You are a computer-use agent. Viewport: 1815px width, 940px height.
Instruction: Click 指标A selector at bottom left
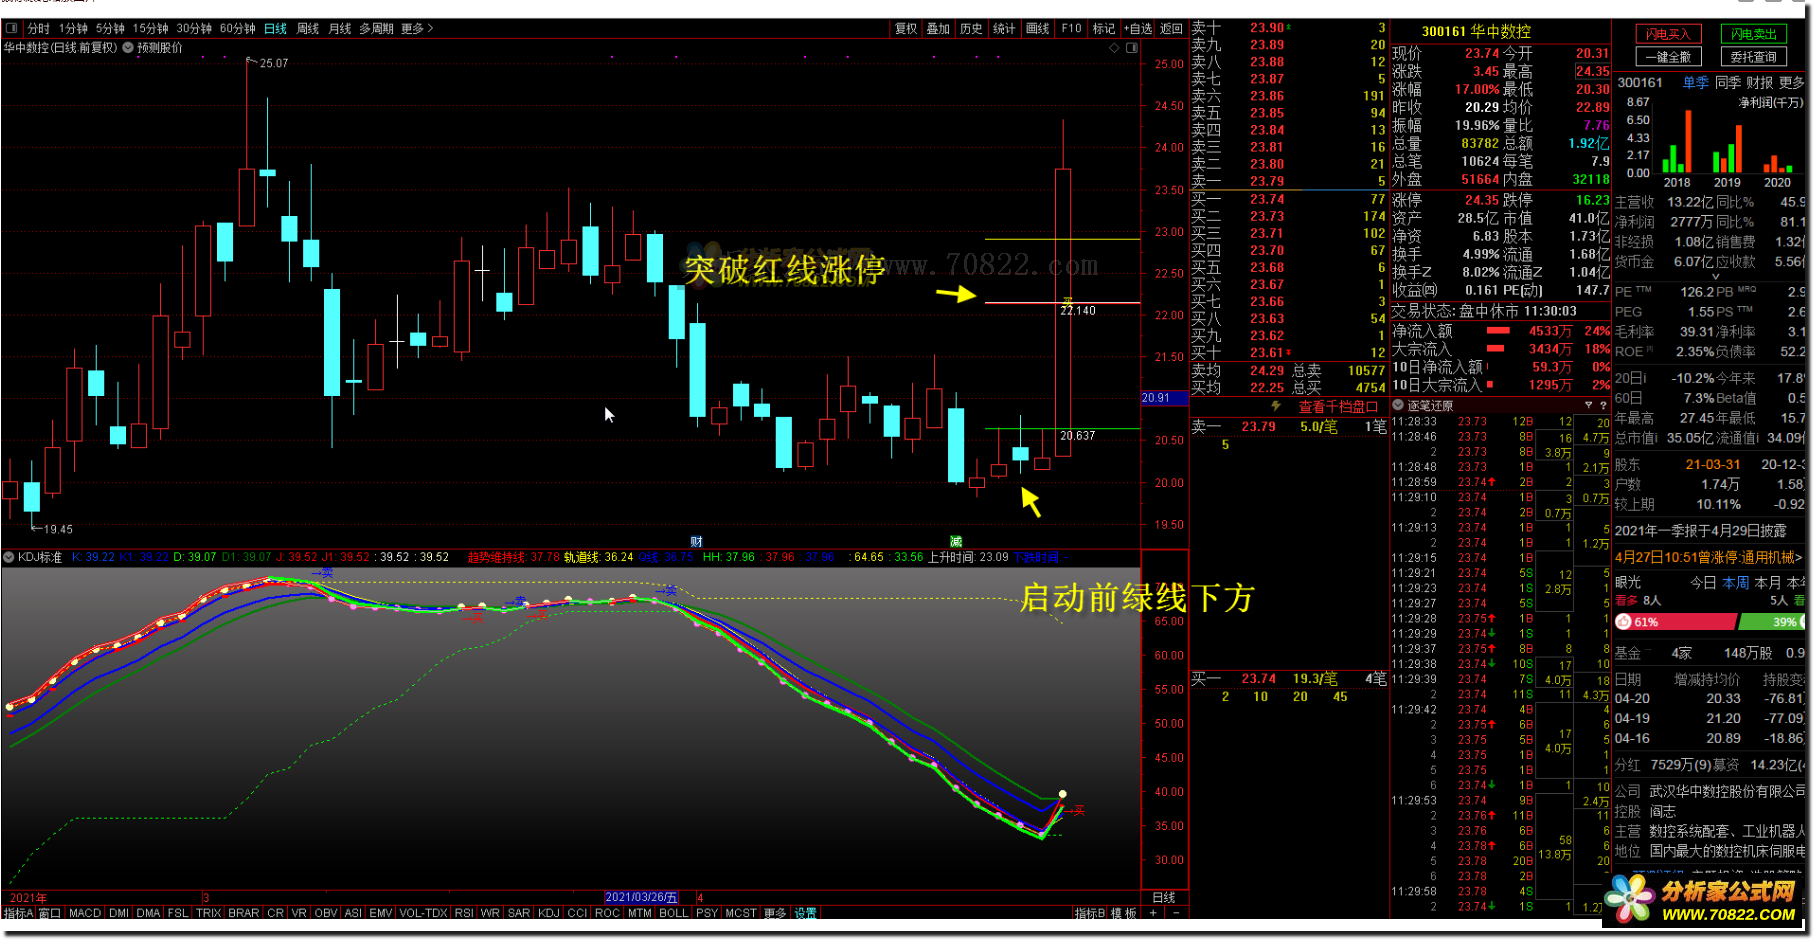[x=19, y=913]
